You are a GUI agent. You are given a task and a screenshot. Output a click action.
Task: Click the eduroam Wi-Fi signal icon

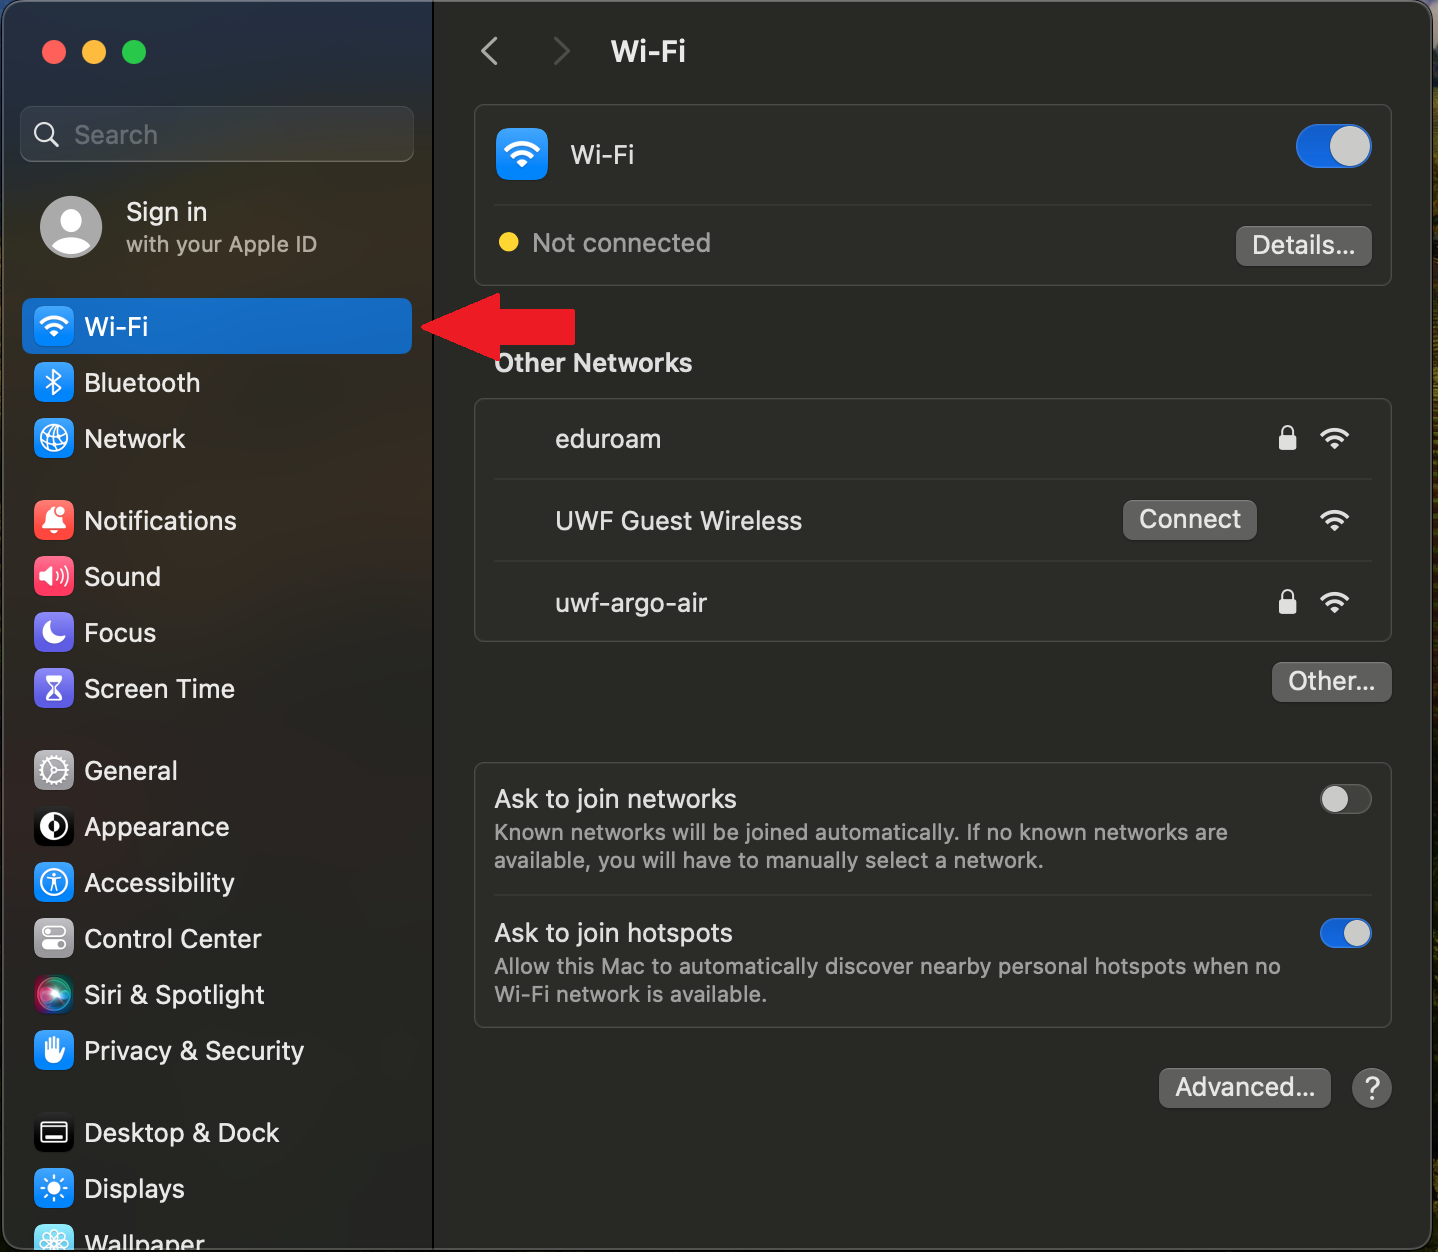click(x=1334, y=438)
